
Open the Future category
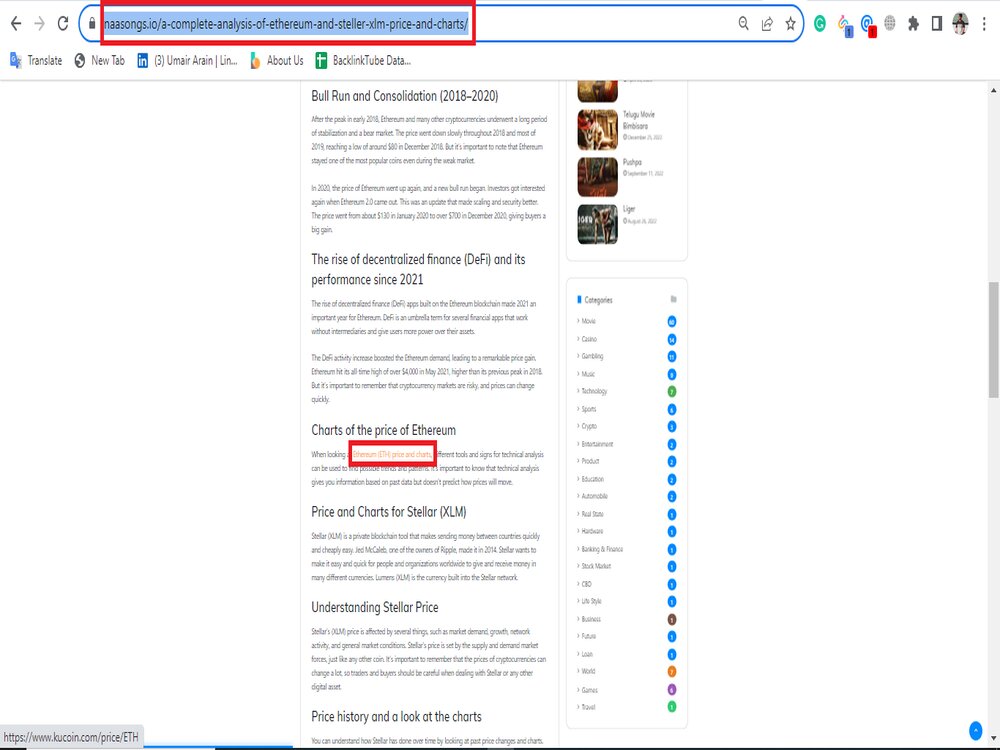pos(589,636)
